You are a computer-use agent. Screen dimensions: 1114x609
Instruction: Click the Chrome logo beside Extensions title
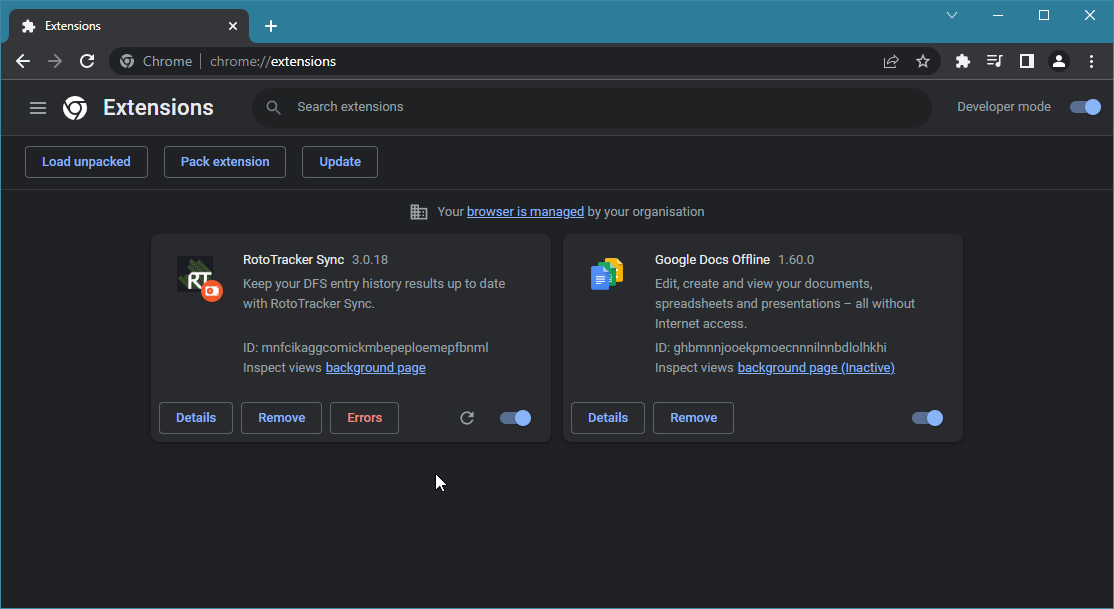point(75,107)
